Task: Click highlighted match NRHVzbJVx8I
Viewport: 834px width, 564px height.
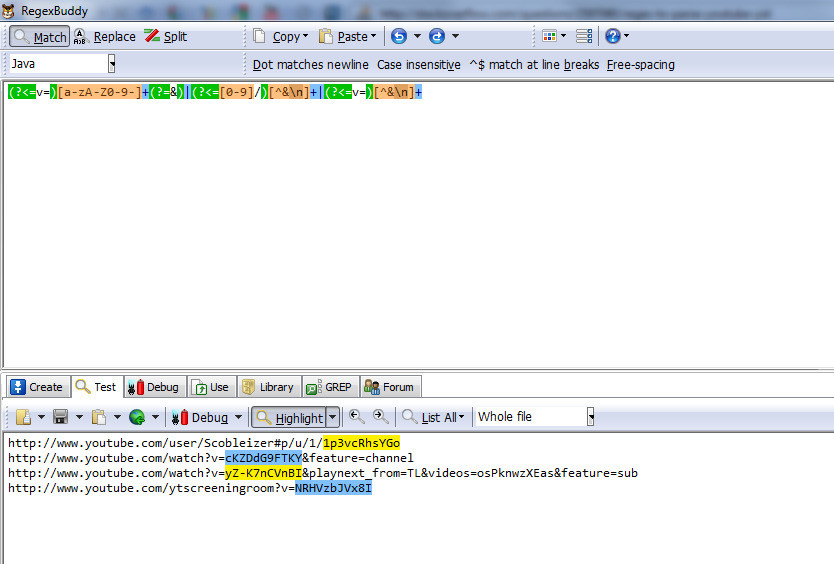Action: tap(333, 487)
